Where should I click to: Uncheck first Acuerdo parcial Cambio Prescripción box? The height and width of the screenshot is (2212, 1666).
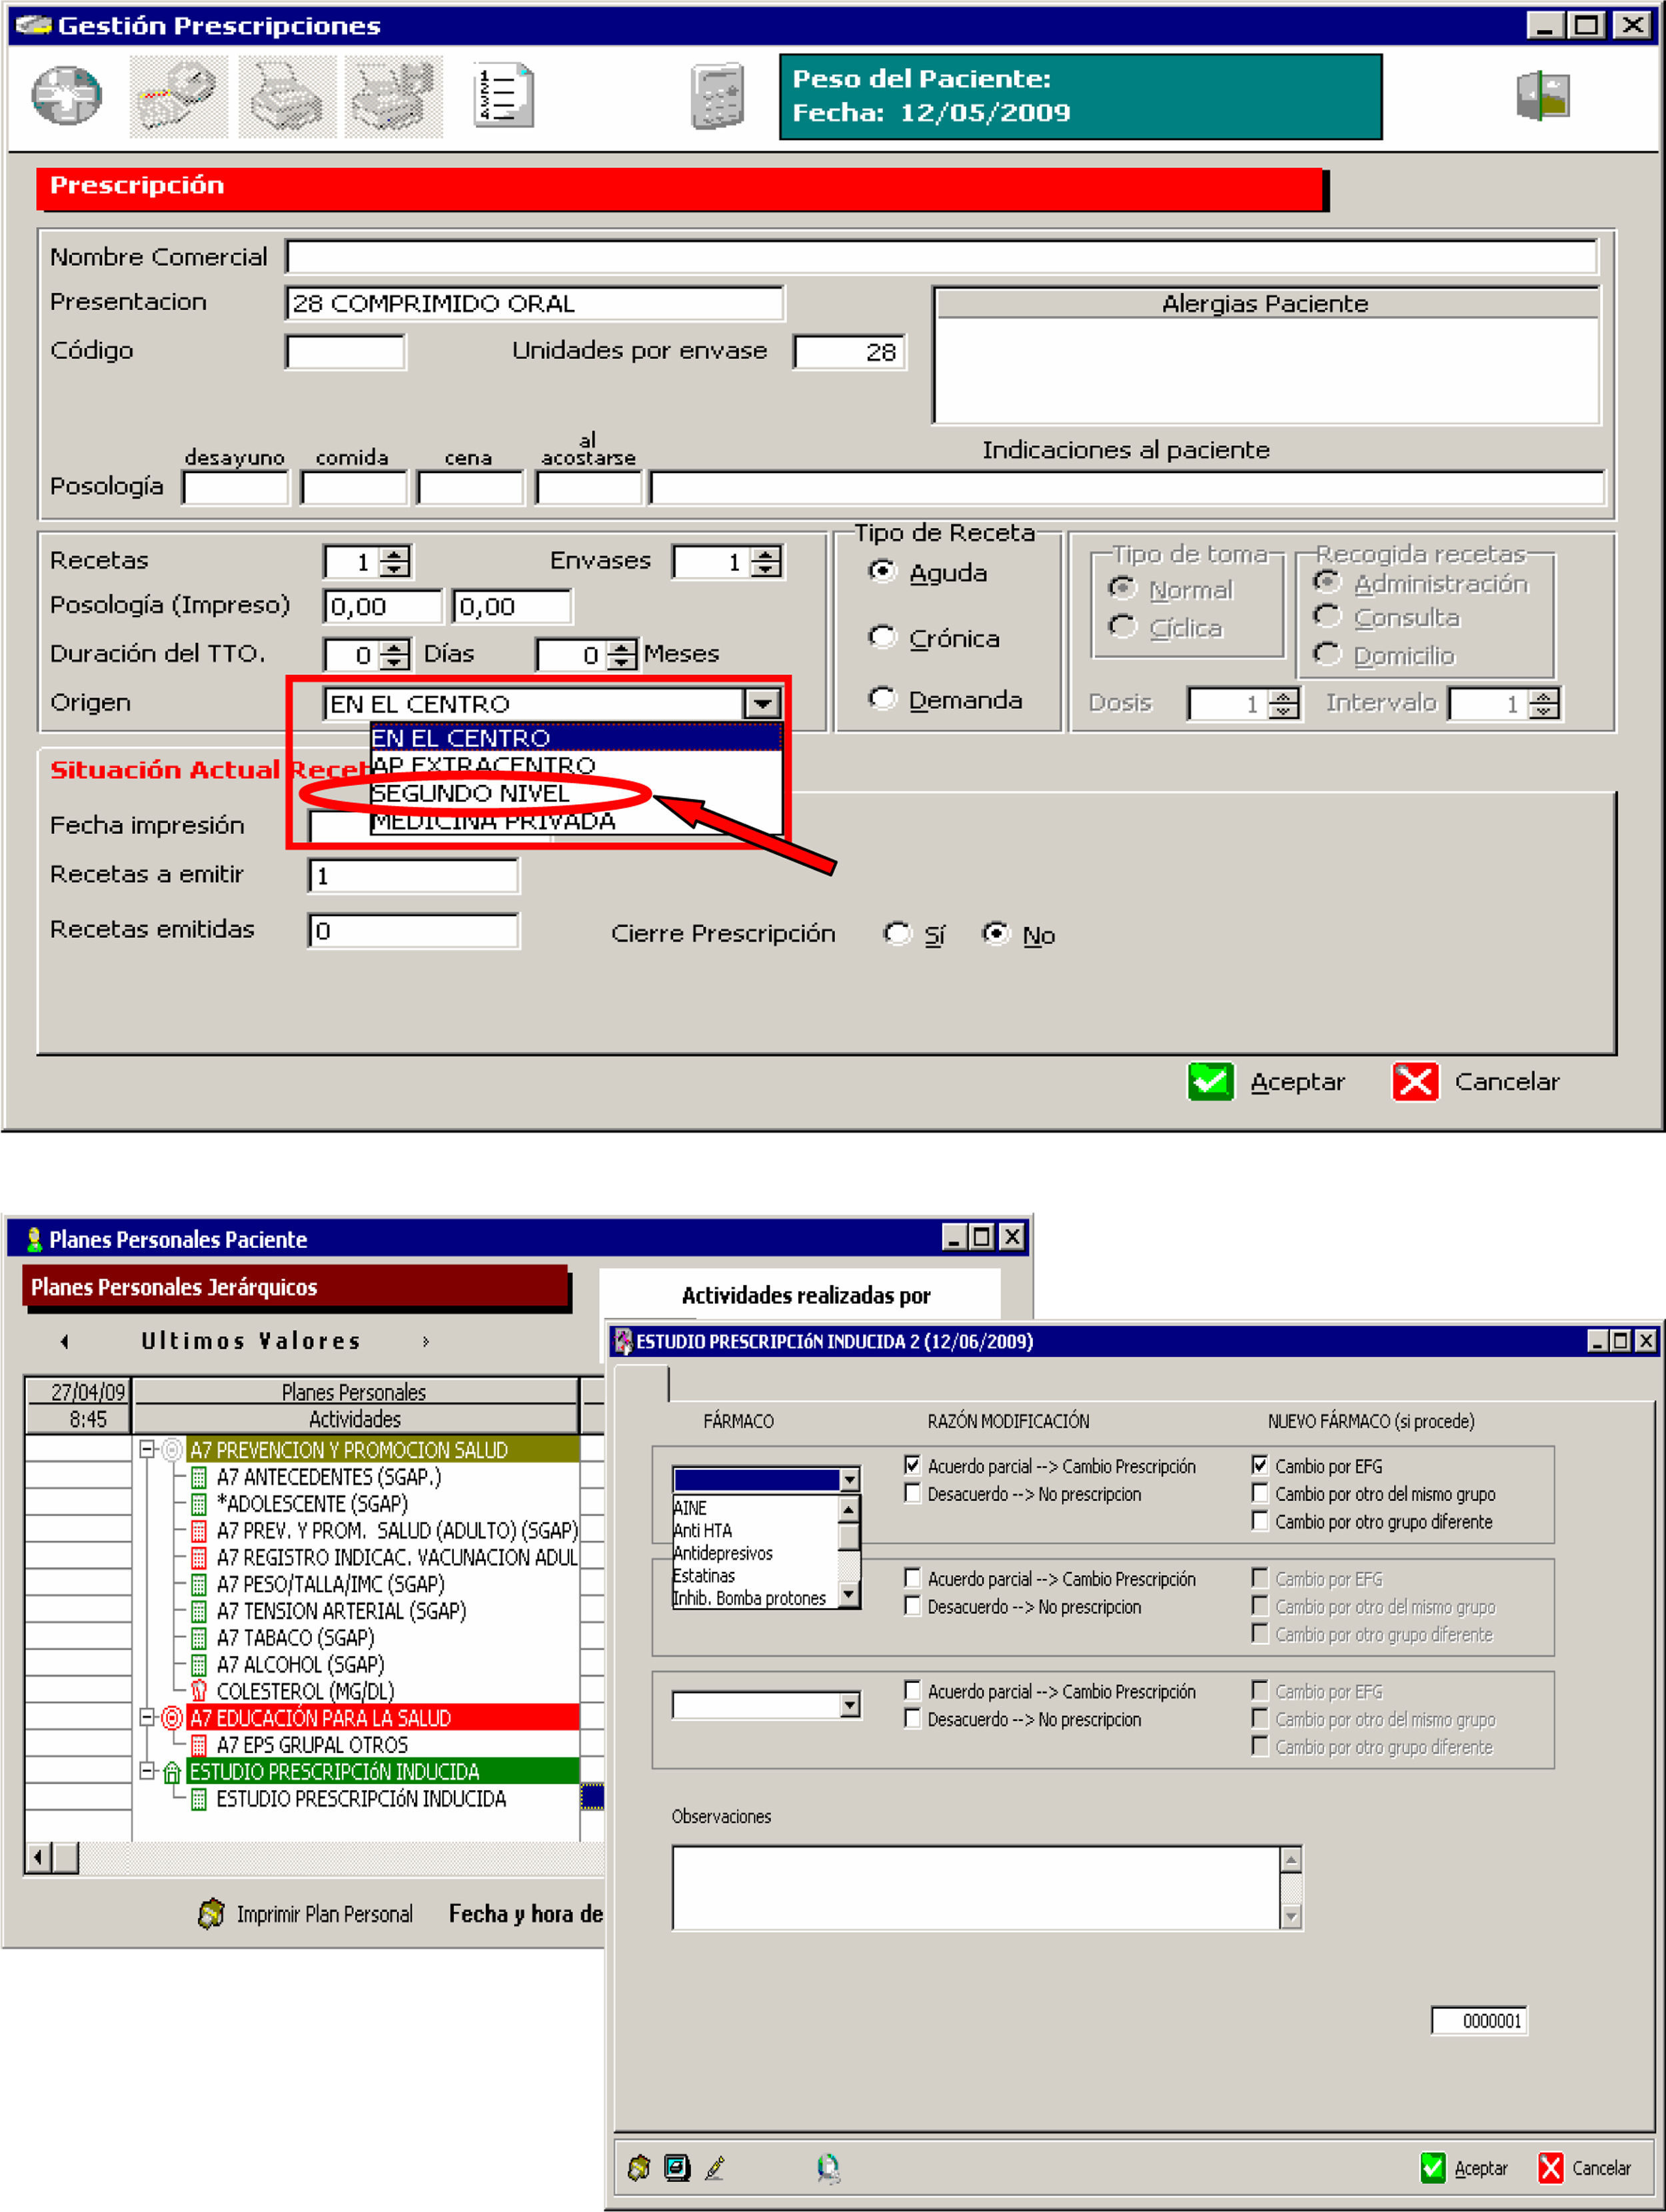click(x=912, y=1465)
